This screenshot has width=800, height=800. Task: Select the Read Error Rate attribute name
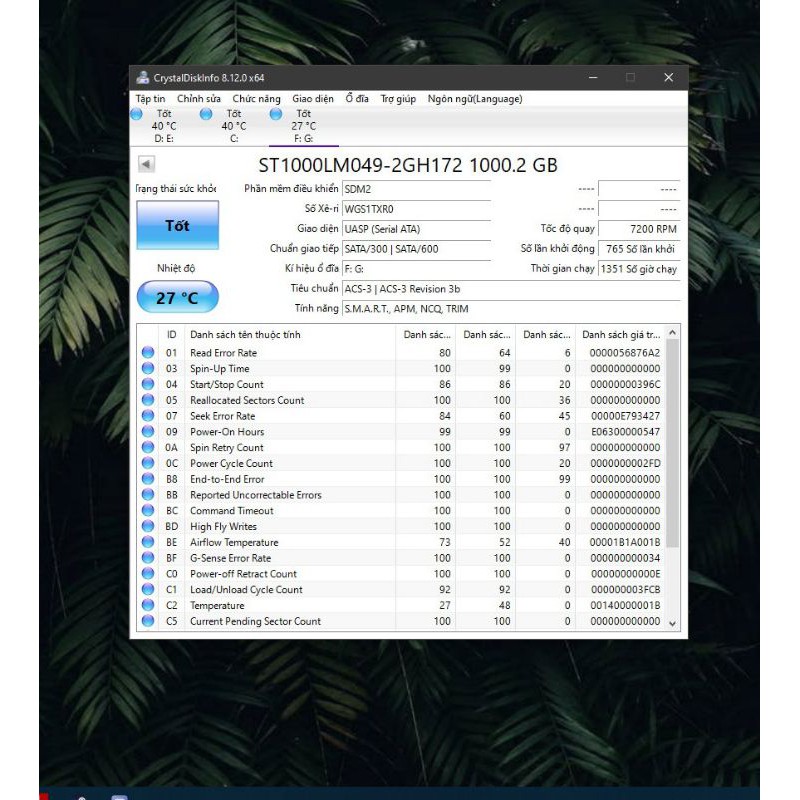223,353
